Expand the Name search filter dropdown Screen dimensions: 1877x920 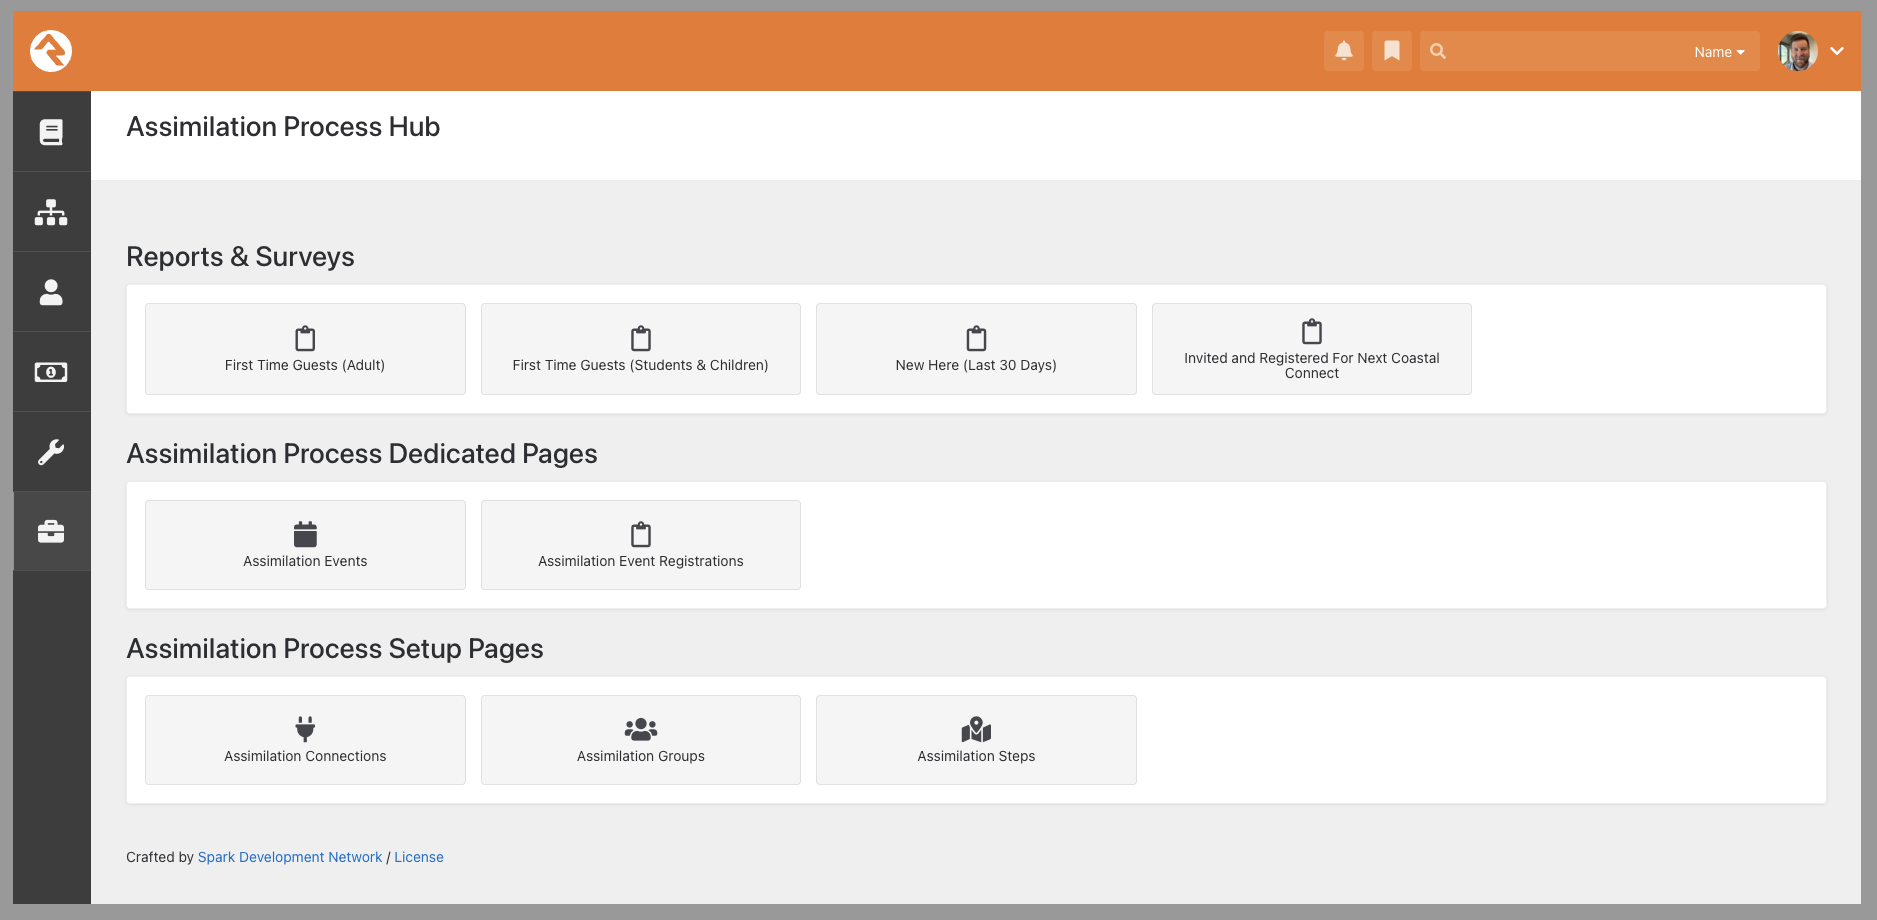(1718, 52)
